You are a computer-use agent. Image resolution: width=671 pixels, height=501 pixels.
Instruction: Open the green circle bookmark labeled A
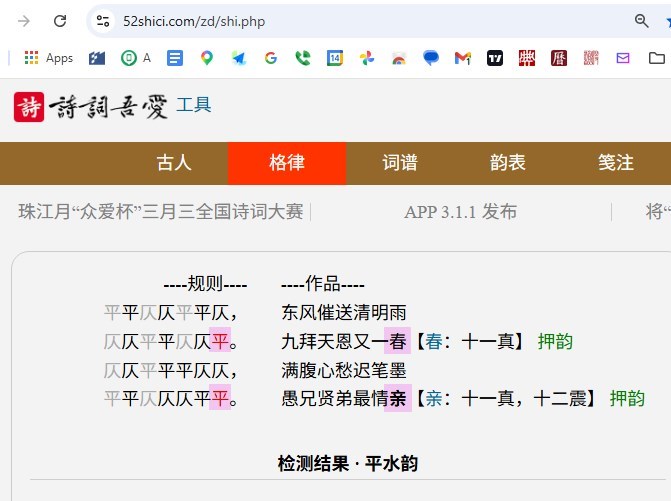click(136, 58)
